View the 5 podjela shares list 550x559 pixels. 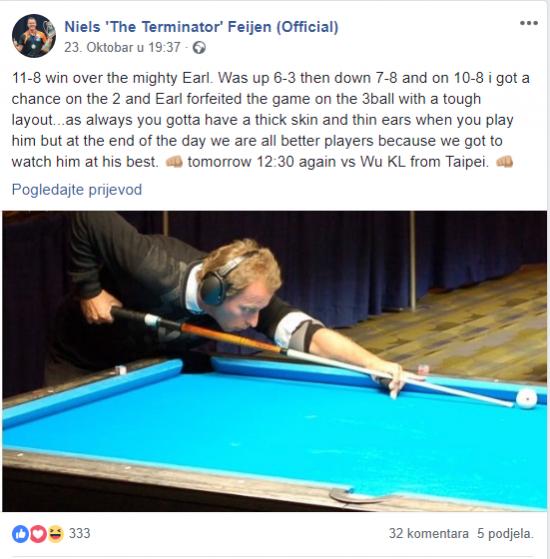tap(505, 533)
